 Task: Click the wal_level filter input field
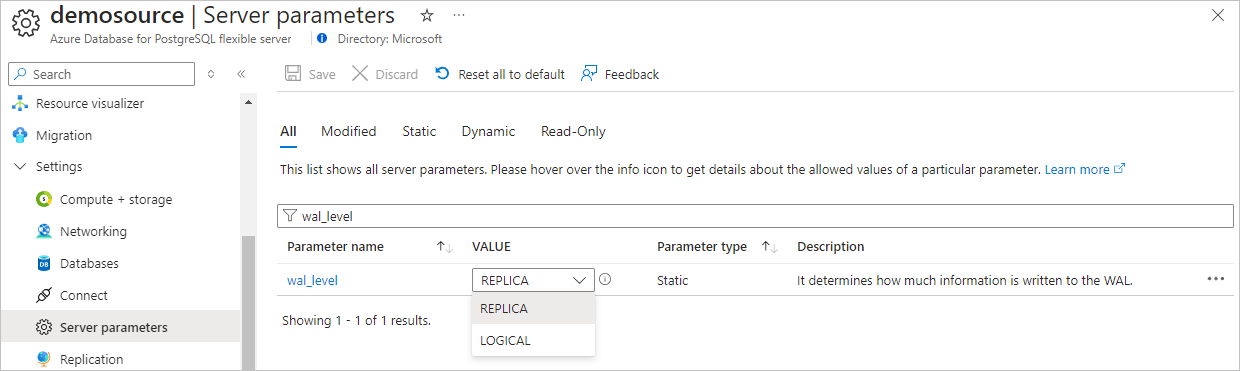[x=755, y=215]
